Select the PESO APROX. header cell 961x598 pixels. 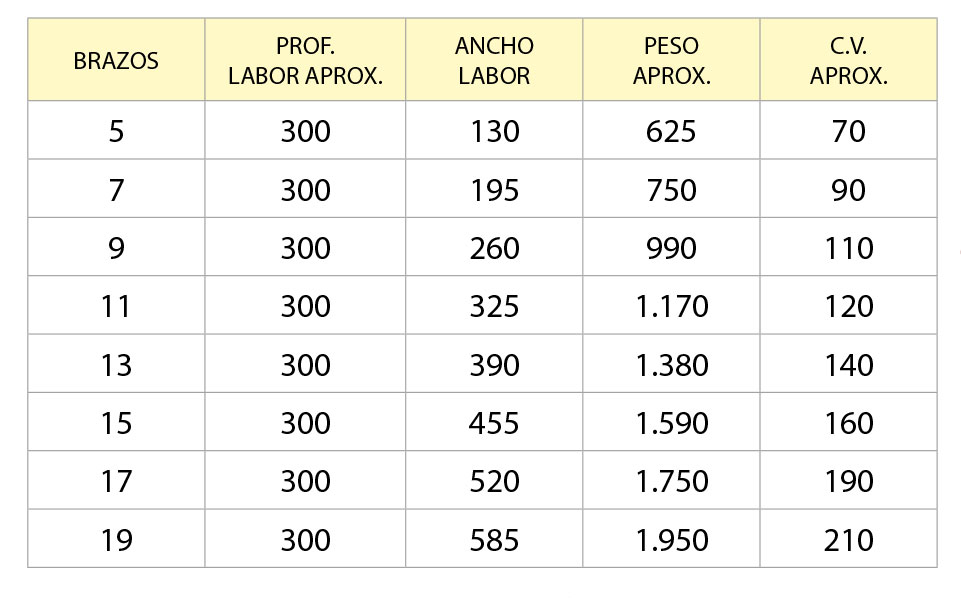click(671, 61)
